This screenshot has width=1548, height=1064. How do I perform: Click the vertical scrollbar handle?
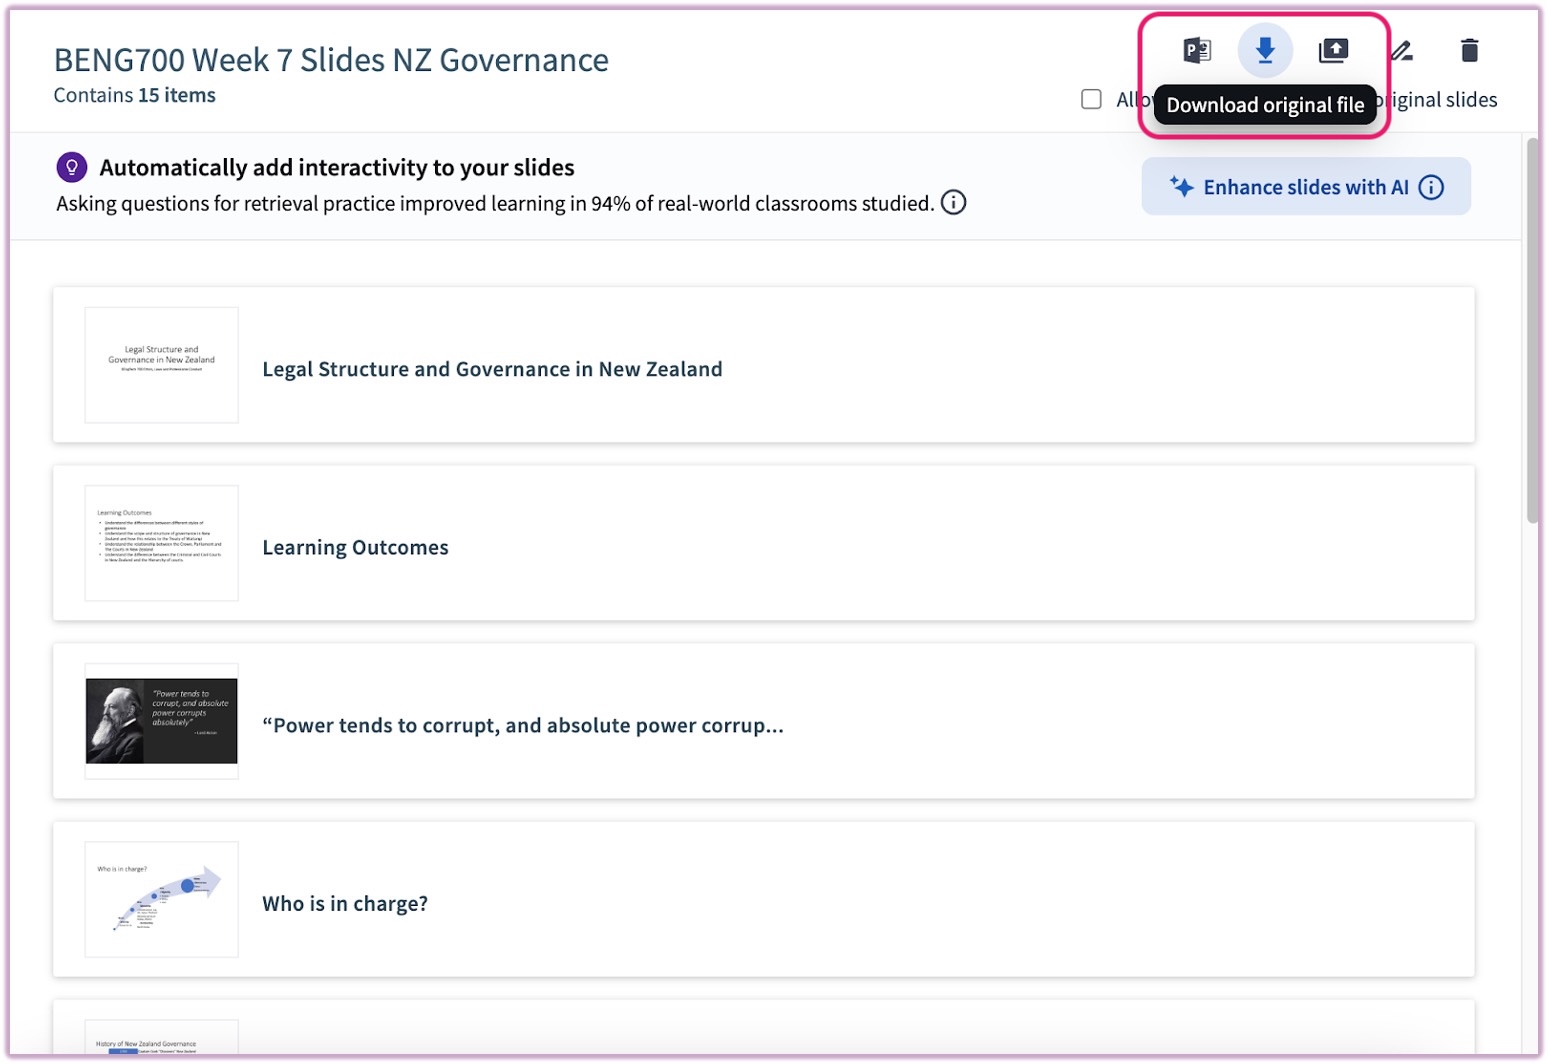(x=1532, y=330)
